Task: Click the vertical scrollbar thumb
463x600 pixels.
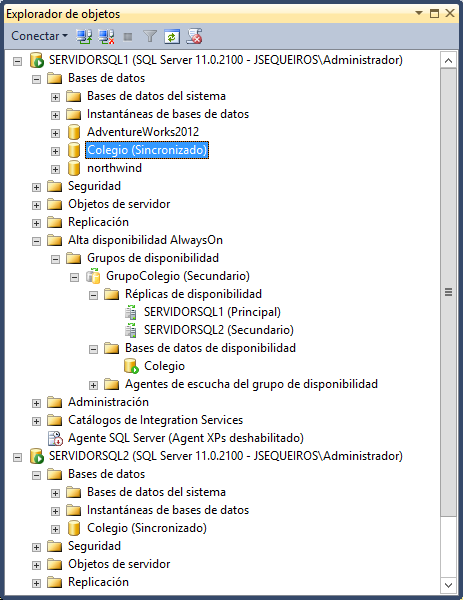Action: point(448,292)
